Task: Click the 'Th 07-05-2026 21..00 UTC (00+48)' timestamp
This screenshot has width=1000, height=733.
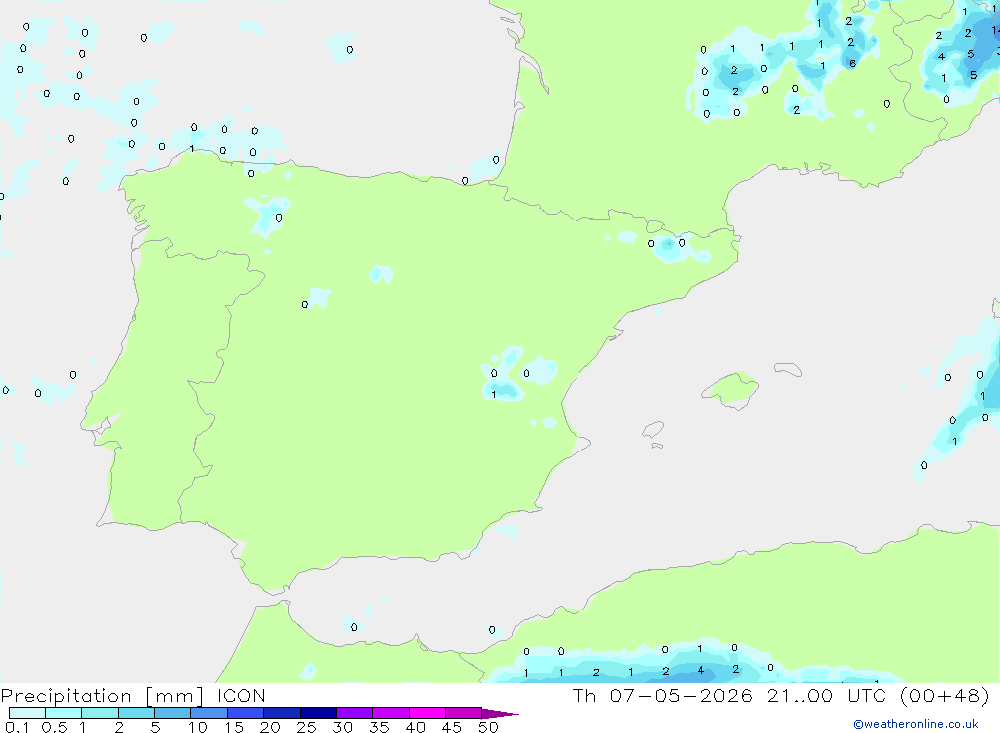Action: point(781,696)
